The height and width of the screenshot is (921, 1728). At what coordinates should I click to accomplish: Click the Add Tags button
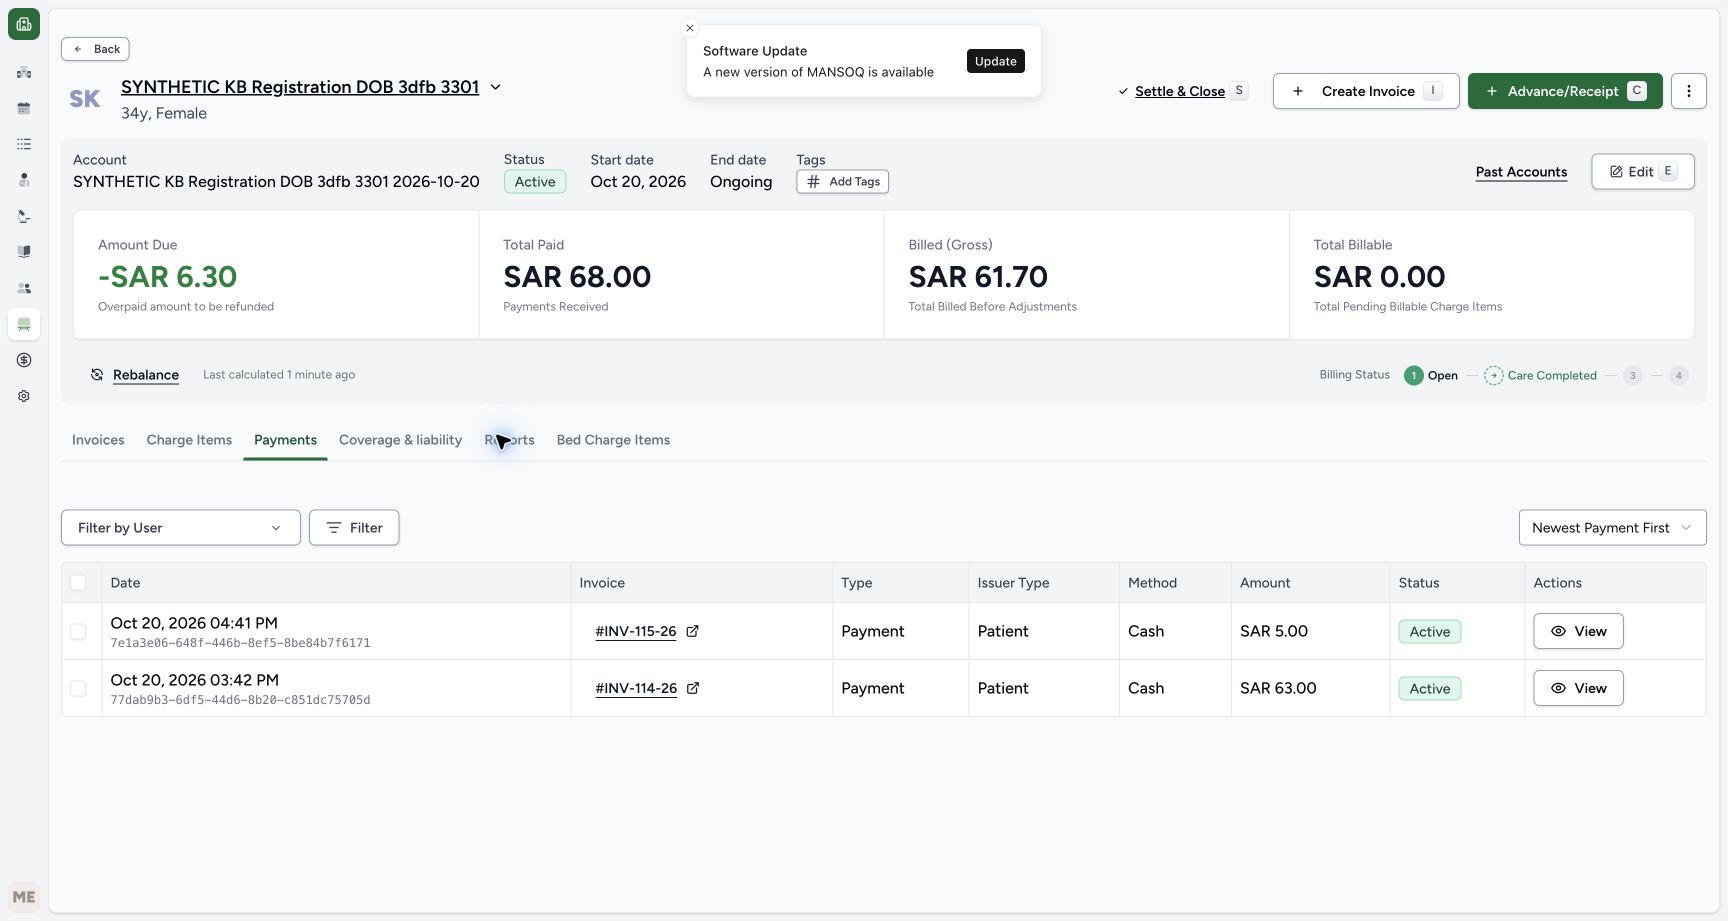tap(843, 182)
